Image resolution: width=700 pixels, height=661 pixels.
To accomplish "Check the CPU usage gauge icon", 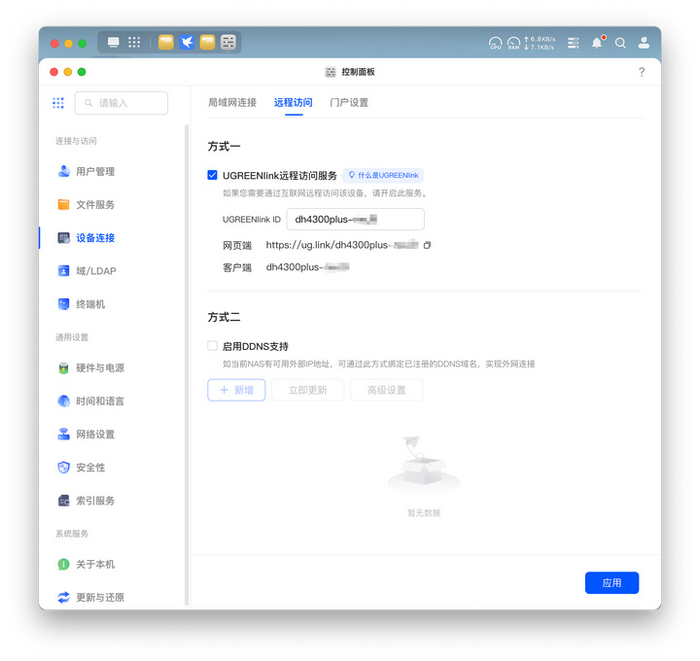I will tap(495, 43).
